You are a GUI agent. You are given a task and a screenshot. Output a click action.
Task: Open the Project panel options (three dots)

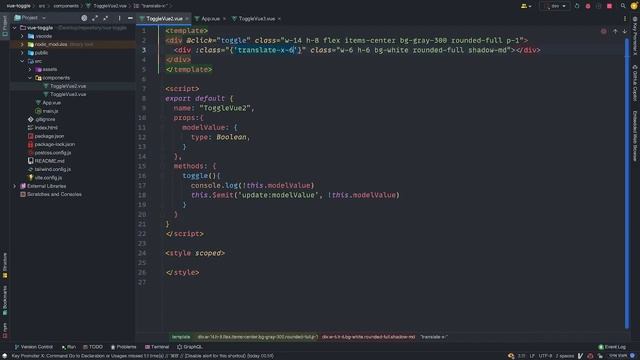tap(119, 18)
